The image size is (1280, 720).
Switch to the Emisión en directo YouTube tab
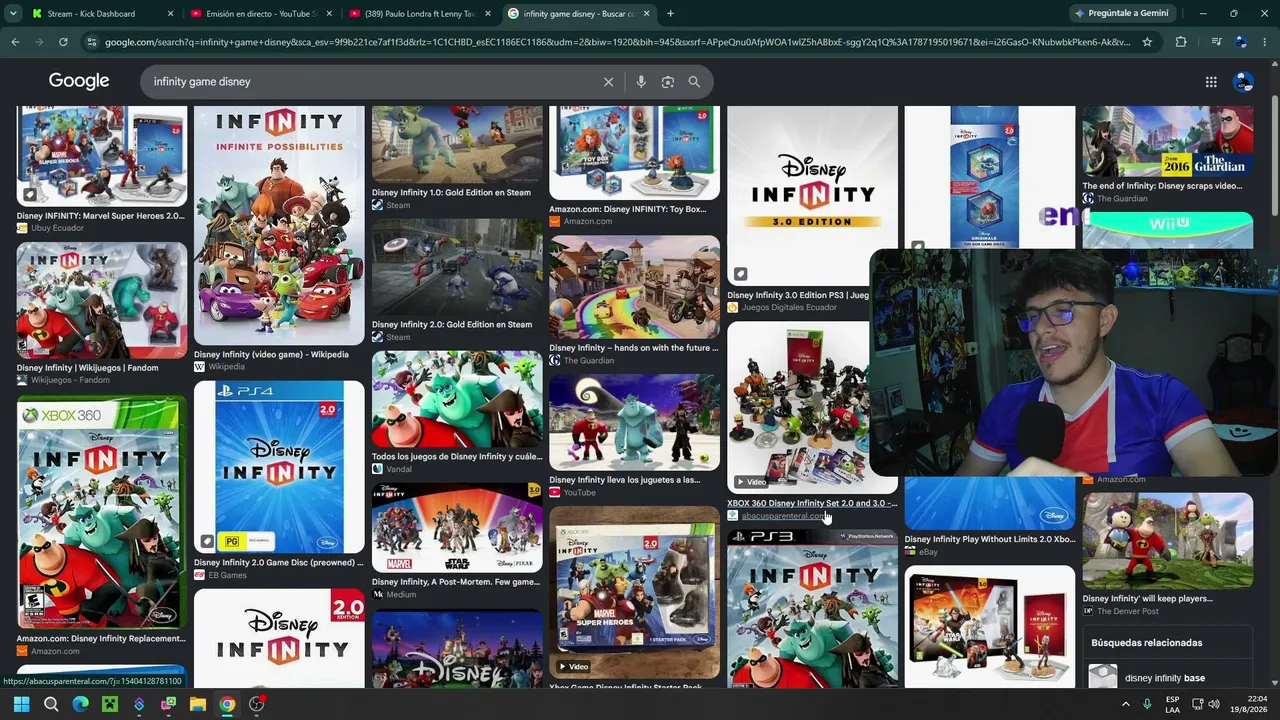point(260,13)
